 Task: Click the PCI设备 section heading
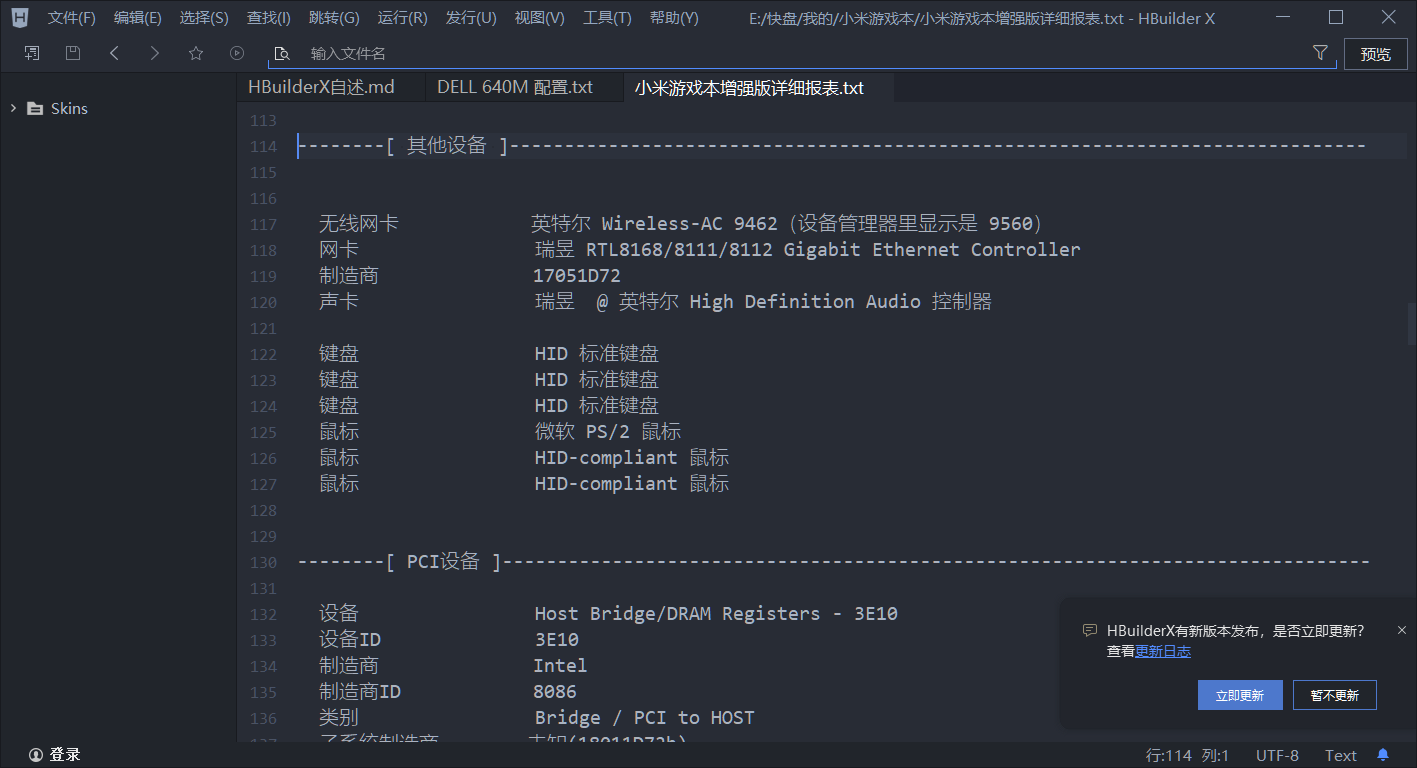tap(443, 562)
